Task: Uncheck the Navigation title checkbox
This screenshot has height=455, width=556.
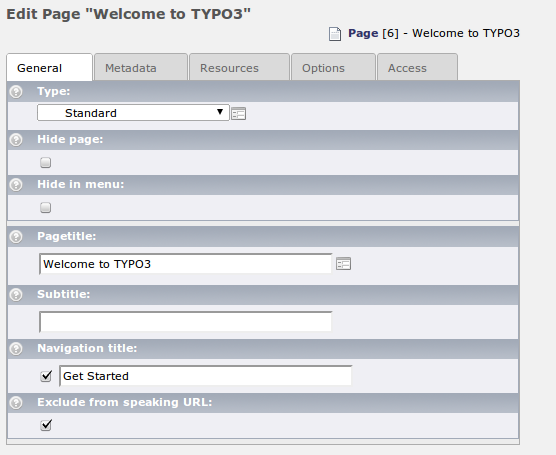Action: pyautogui.click(x=46, y=376)
